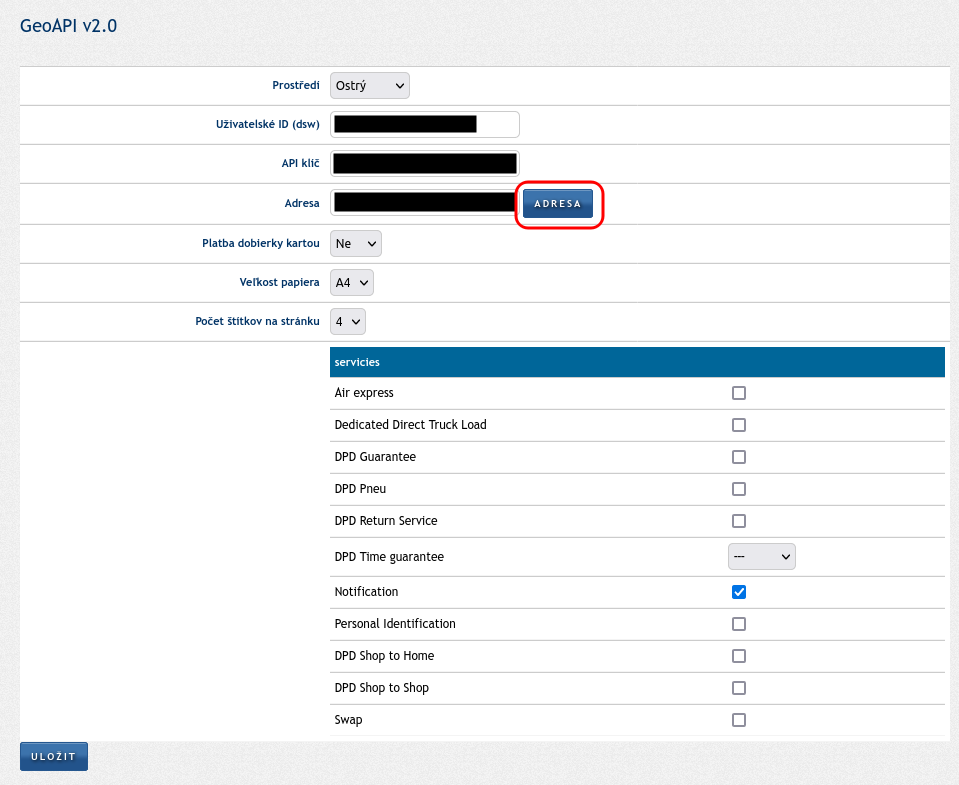Open the Prostředí dropdown
This screenshot has height=785, width=959.
point(369,86)
